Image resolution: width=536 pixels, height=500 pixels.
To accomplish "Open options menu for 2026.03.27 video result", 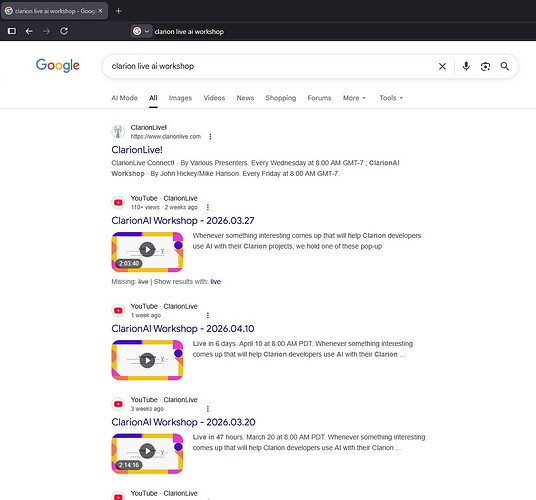I will 208,207.
